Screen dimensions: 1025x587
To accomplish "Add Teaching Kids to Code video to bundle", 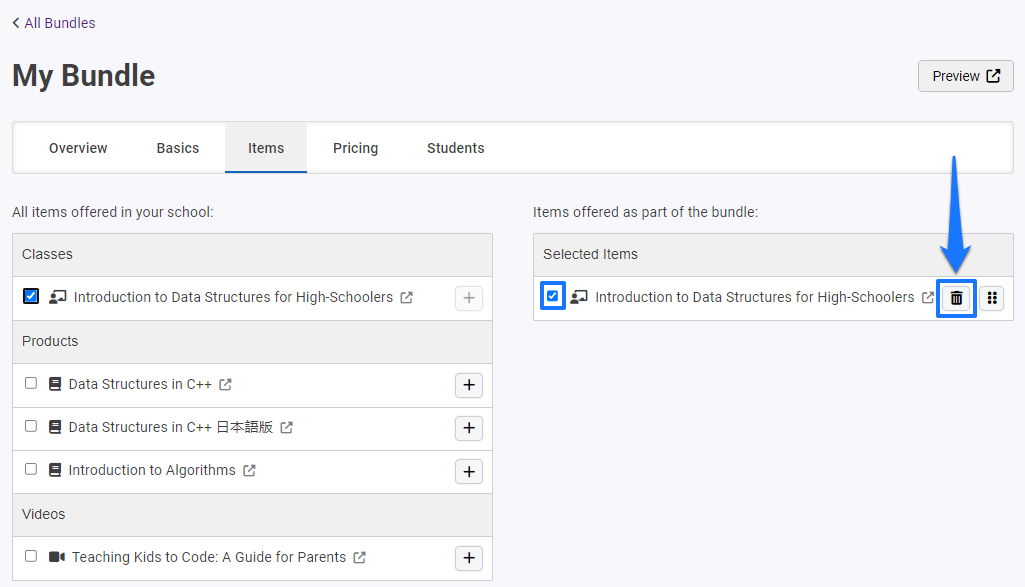I will (469, 558).
